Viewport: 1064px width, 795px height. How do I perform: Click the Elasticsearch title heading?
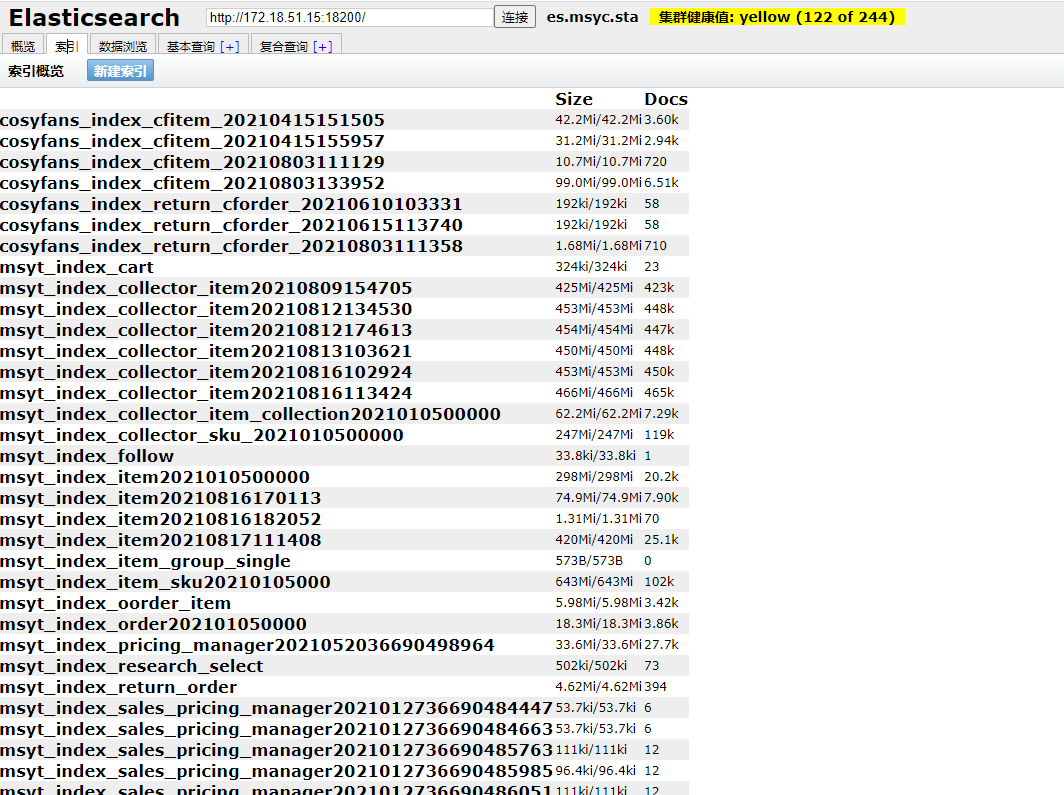coord(94,17)
